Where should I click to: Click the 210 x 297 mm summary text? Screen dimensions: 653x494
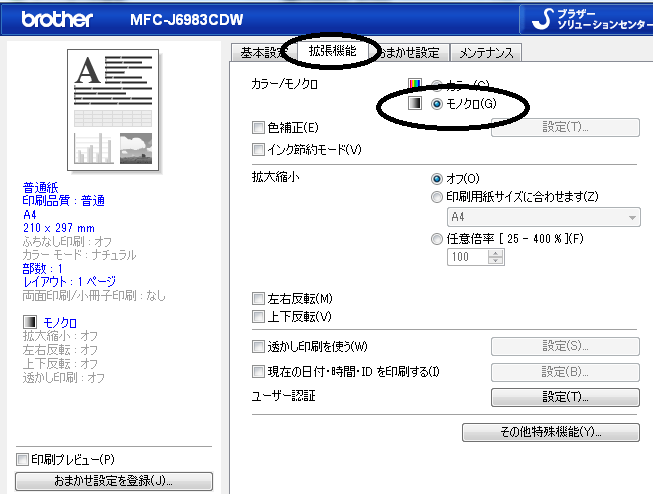click(59, 228)
